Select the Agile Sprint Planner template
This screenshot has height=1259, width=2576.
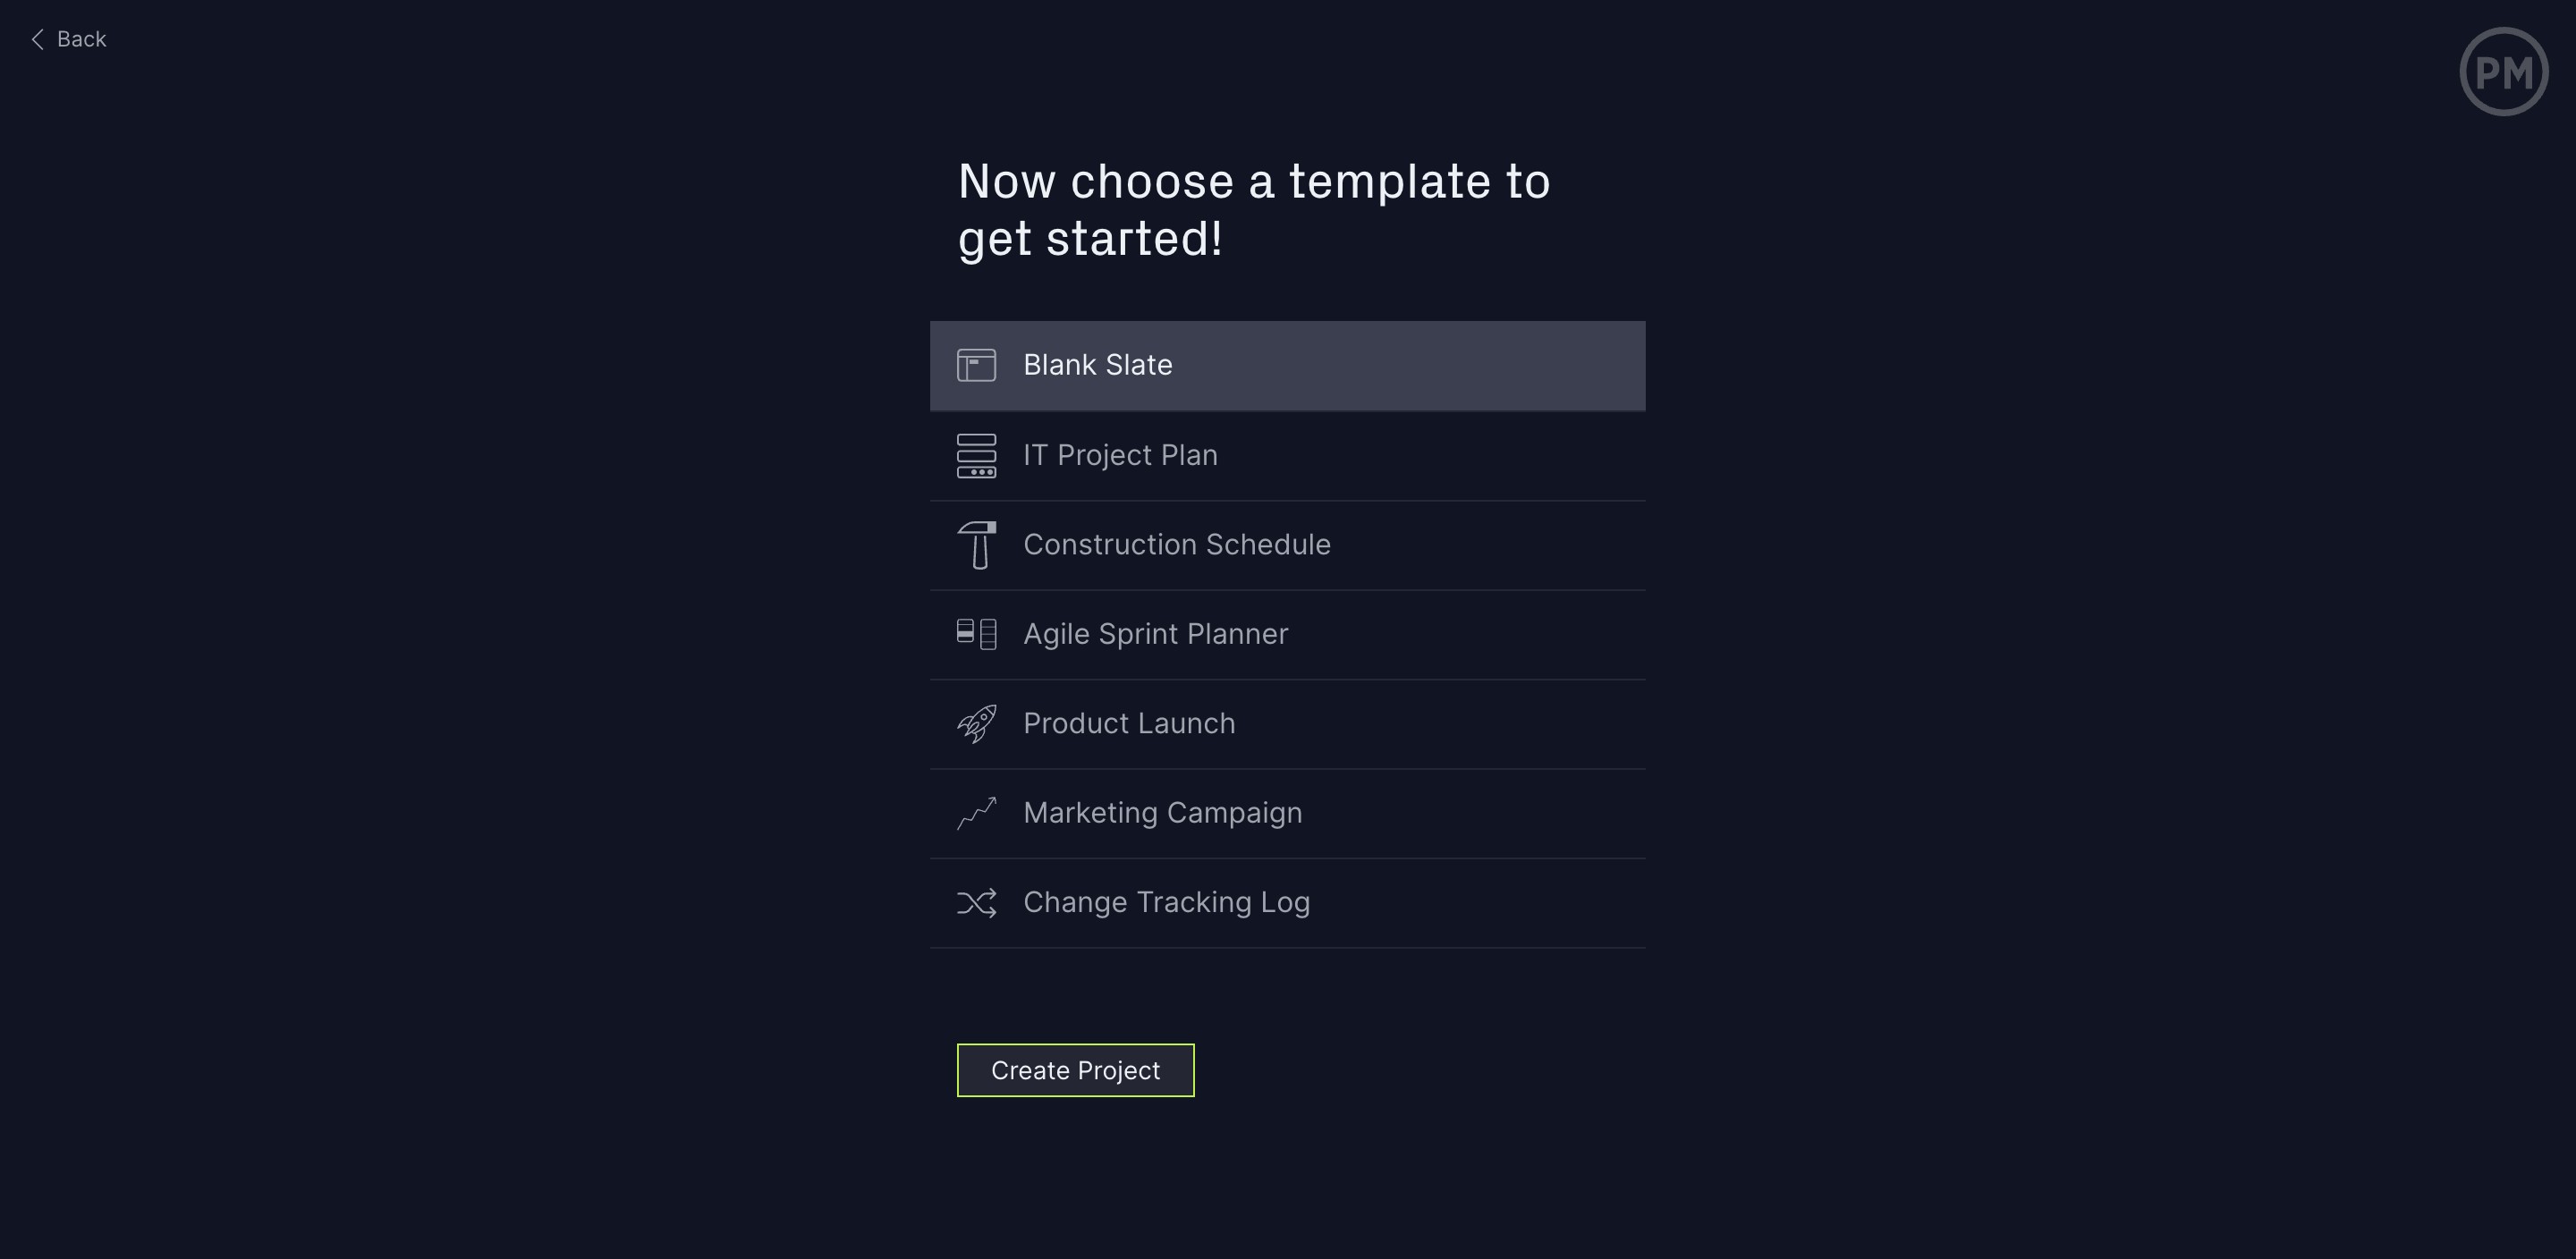point(1155,634)
